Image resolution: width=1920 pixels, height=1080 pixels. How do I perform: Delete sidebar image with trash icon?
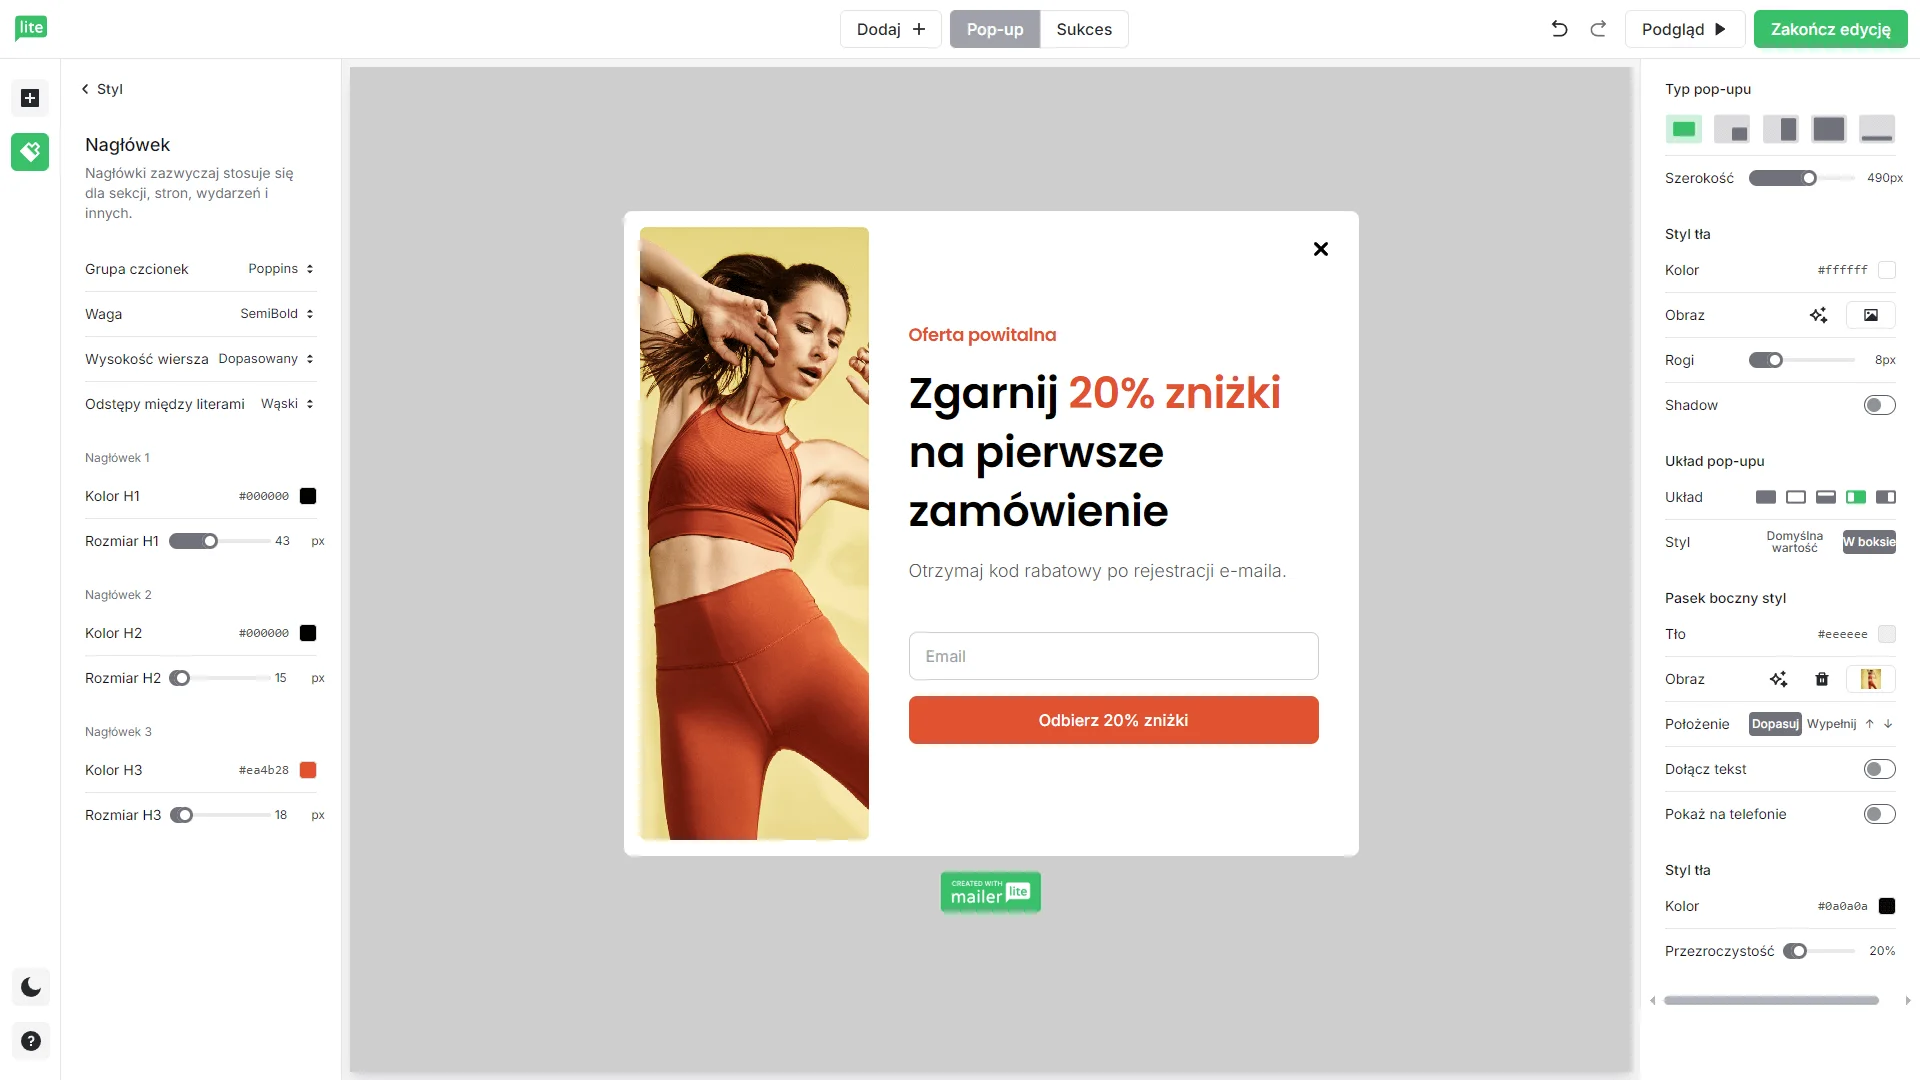pyautogui.click(x=1822, y=679)
